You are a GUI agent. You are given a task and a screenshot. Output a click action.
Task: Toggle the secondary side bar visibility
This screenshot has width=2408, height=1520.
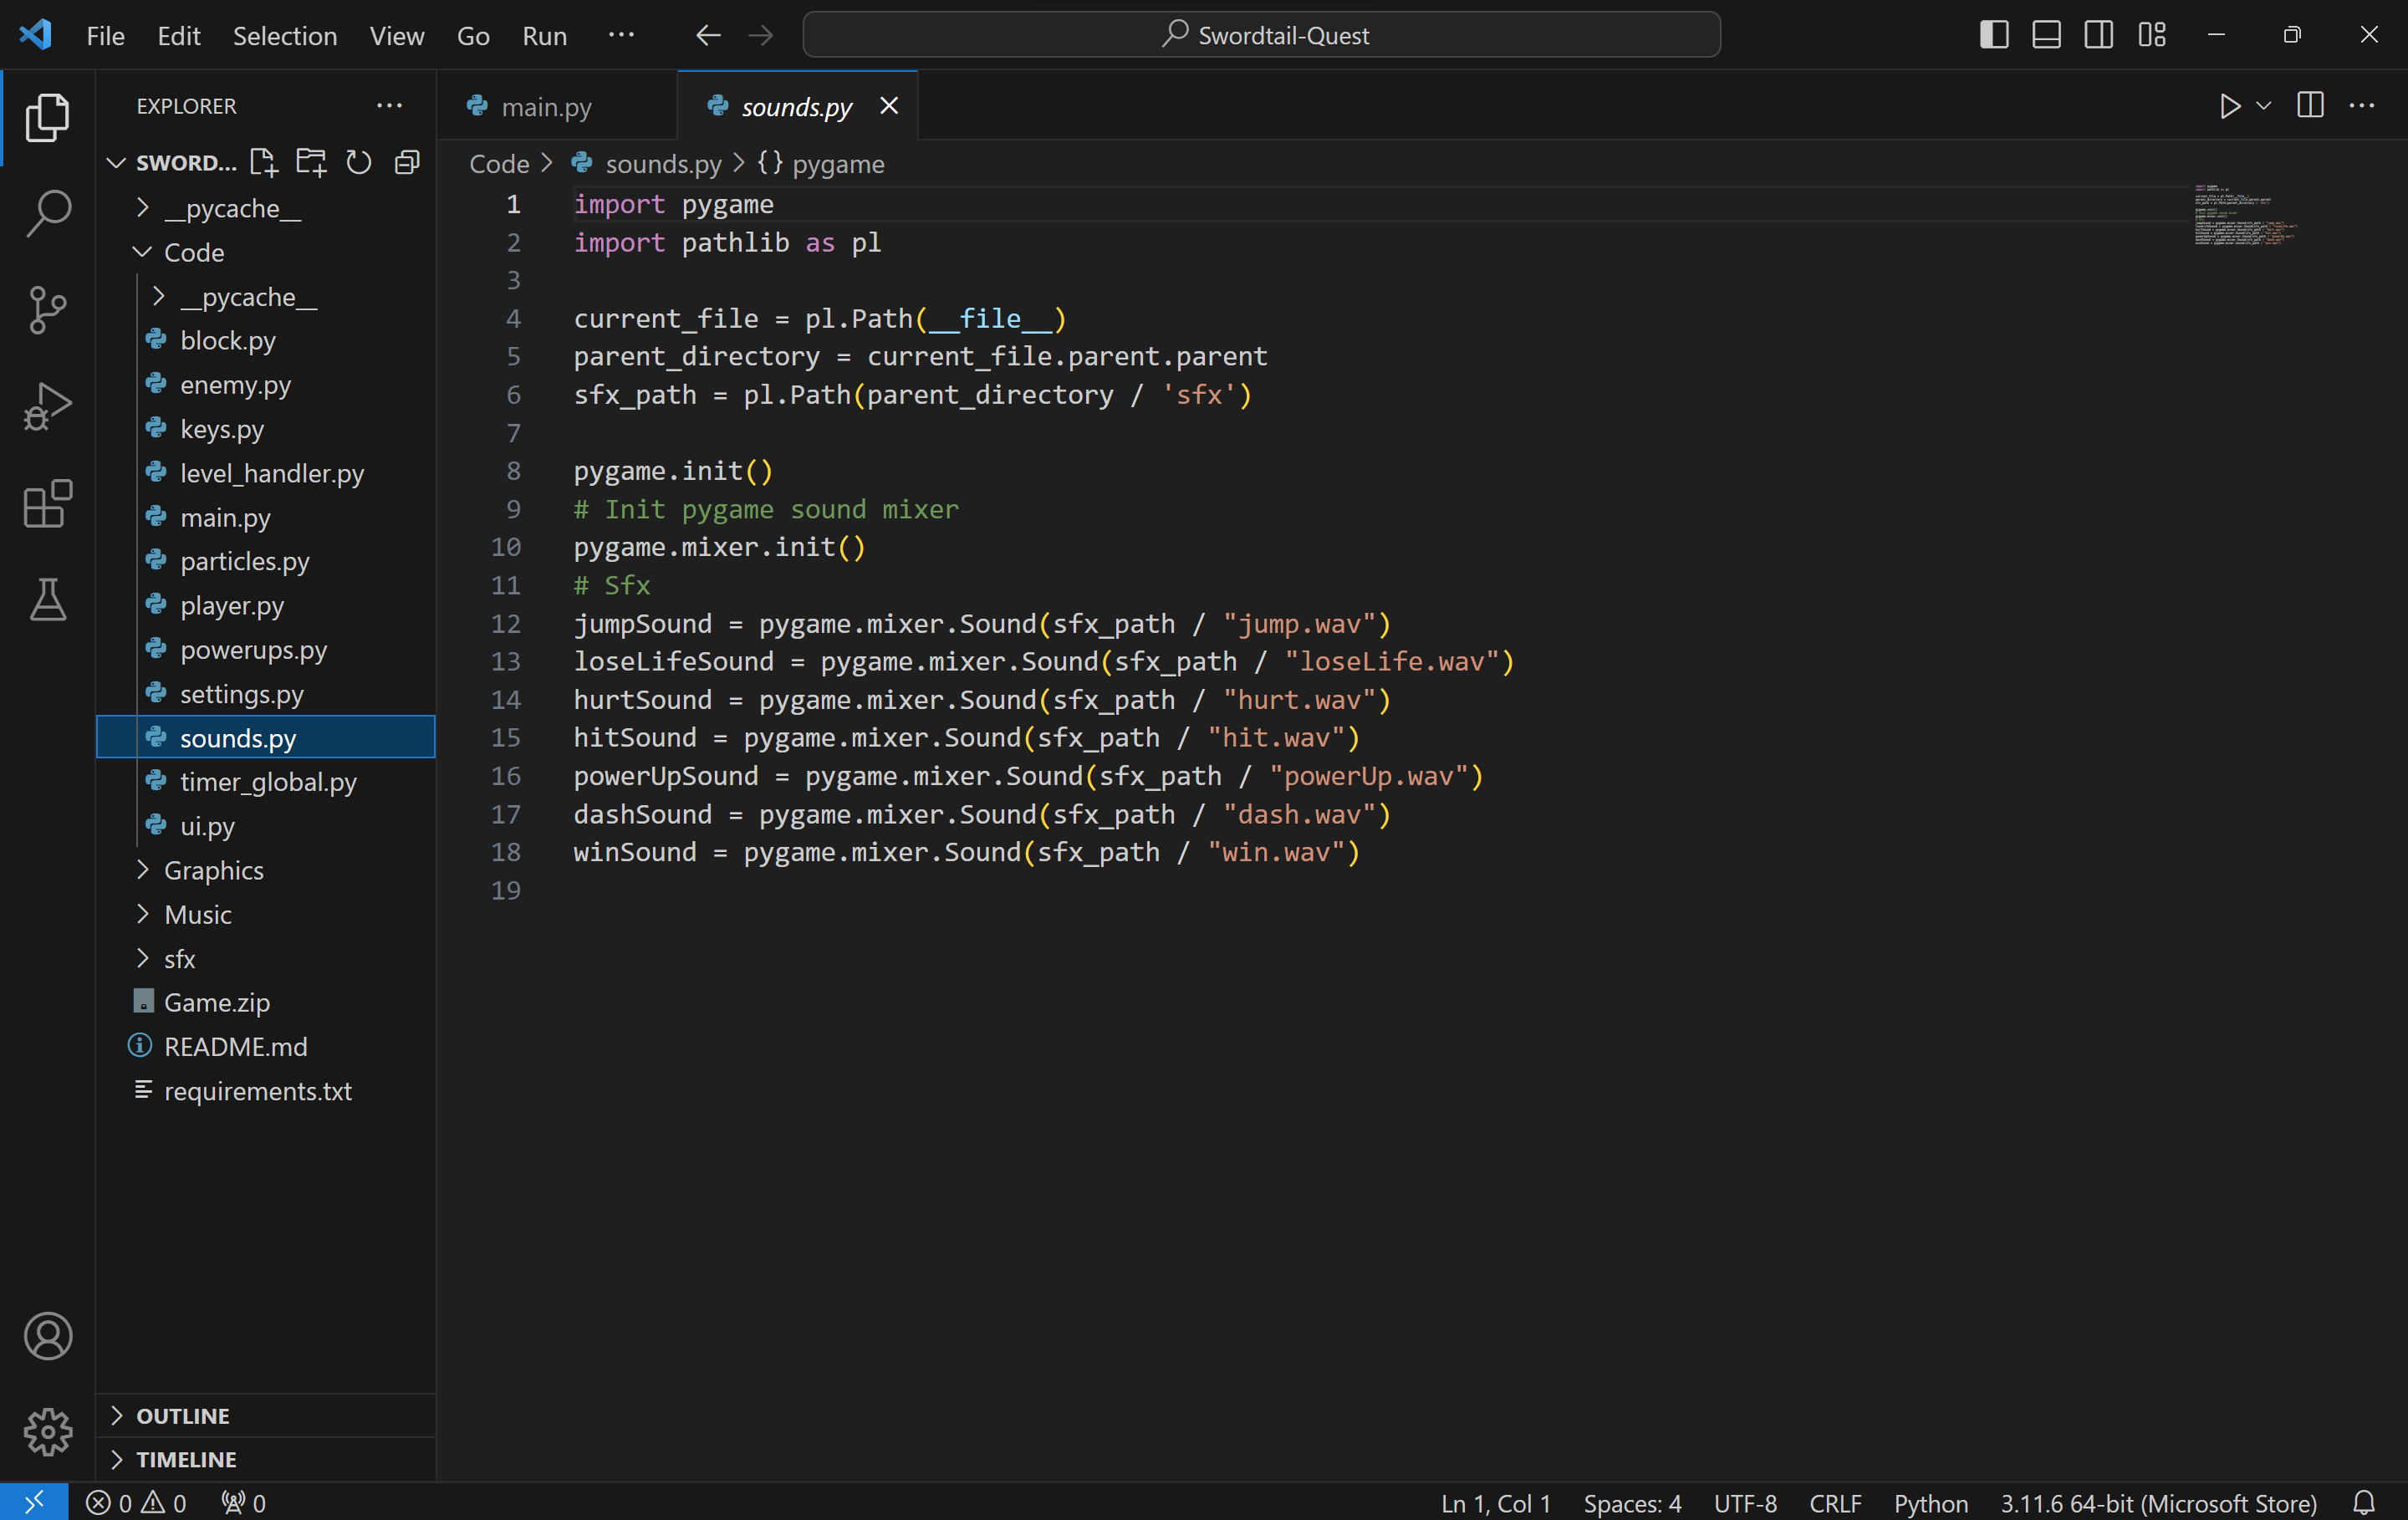pos(2099,35)
